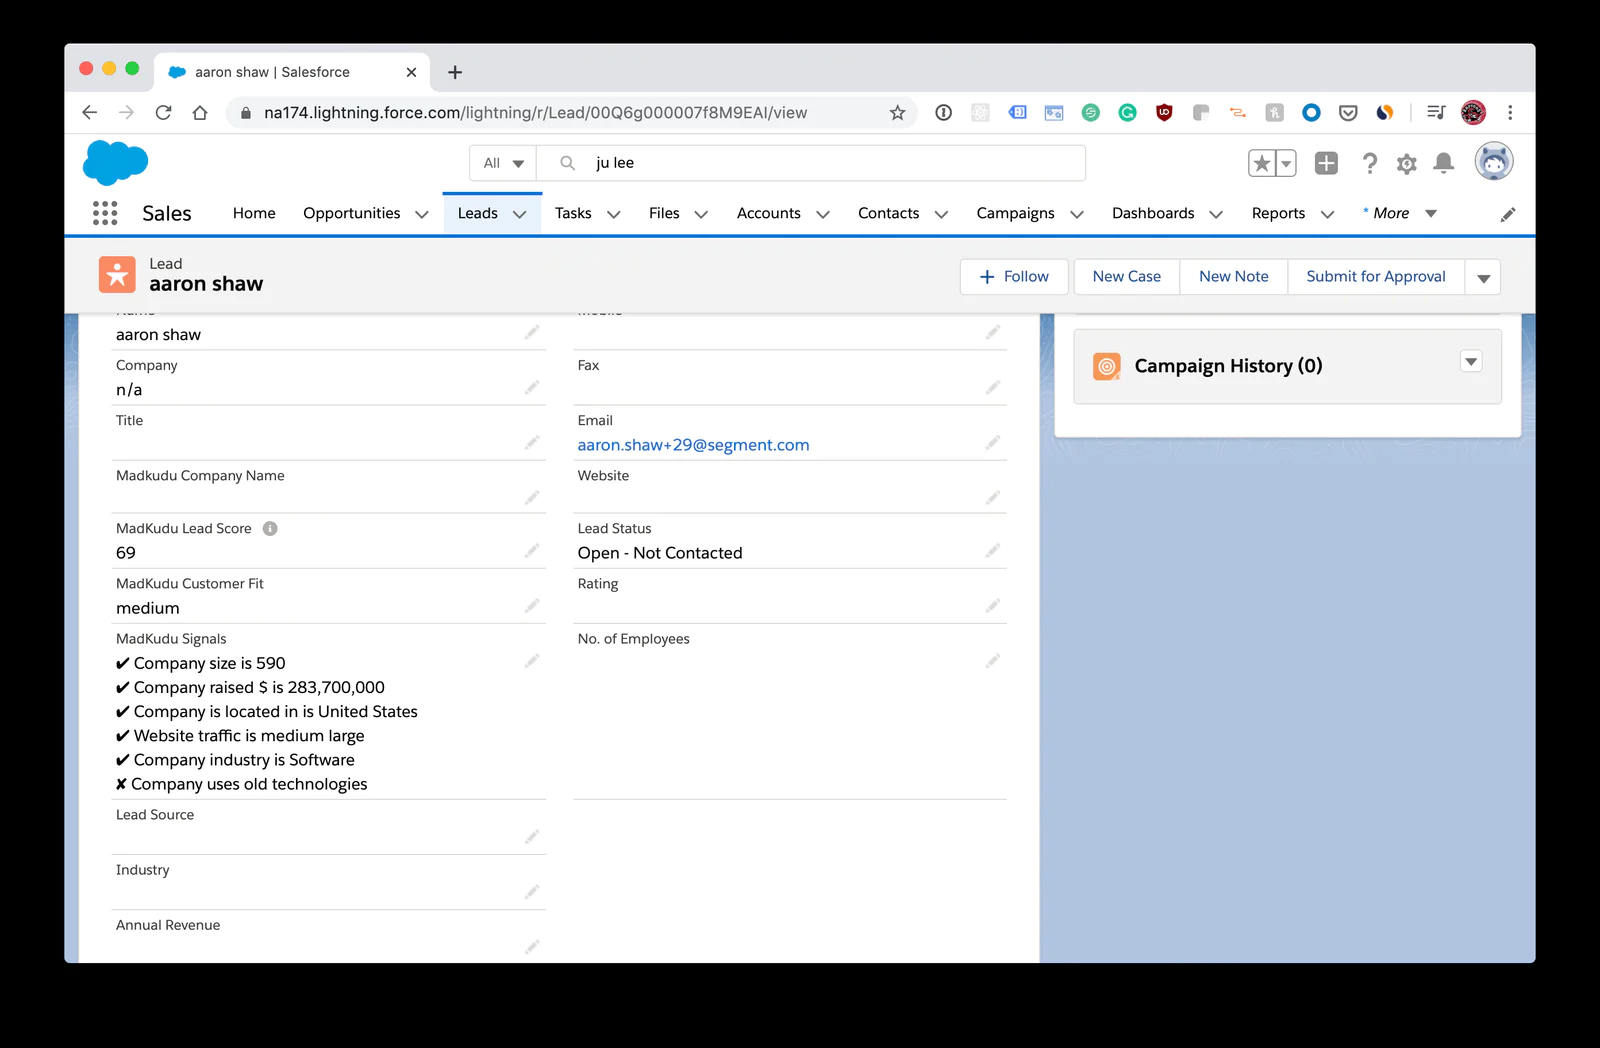Screen dimensions: 1600x1048
Task: Open Salesforce Setup via the gear icon
Action: [1406, 163]
